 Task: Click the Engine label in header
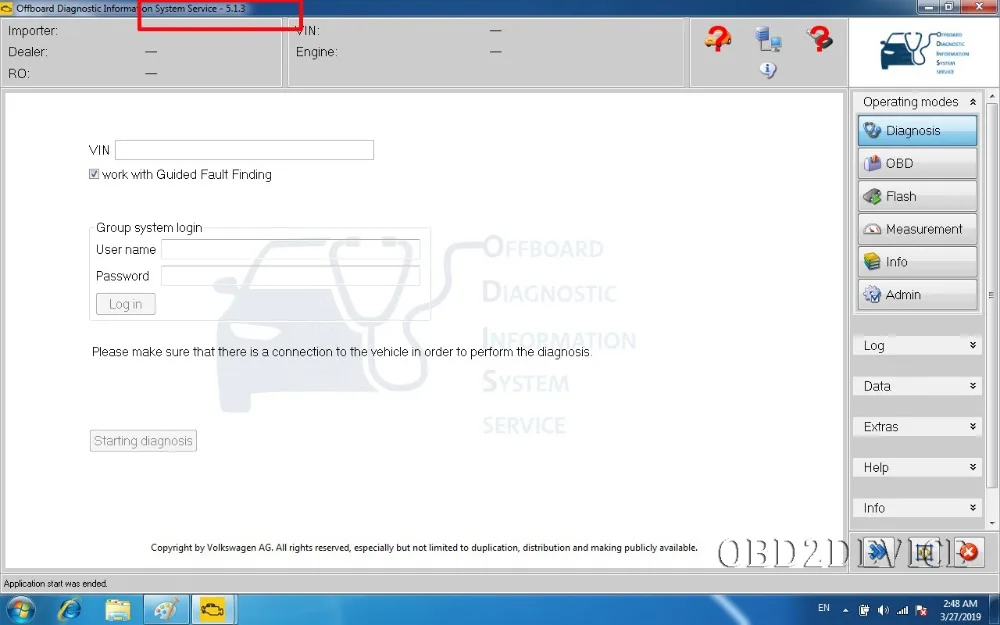[316, 52]
